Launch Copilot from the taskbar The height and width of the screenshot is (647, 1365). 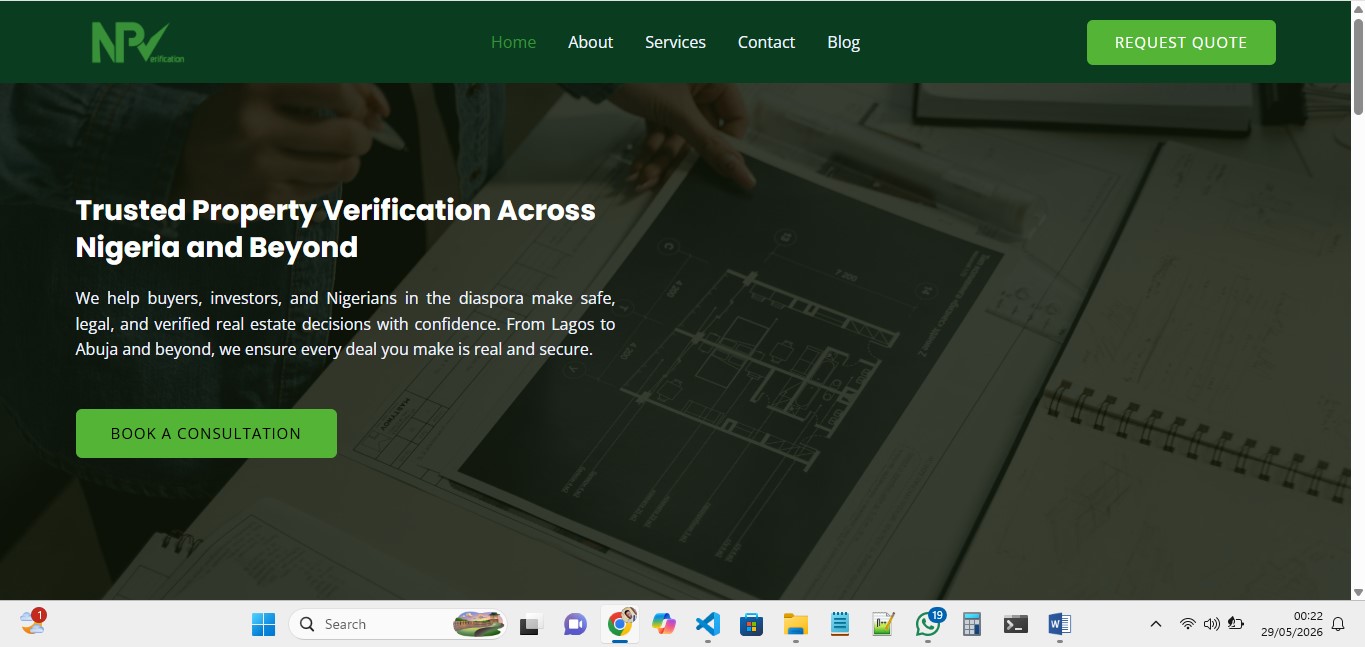click(663, 624)
